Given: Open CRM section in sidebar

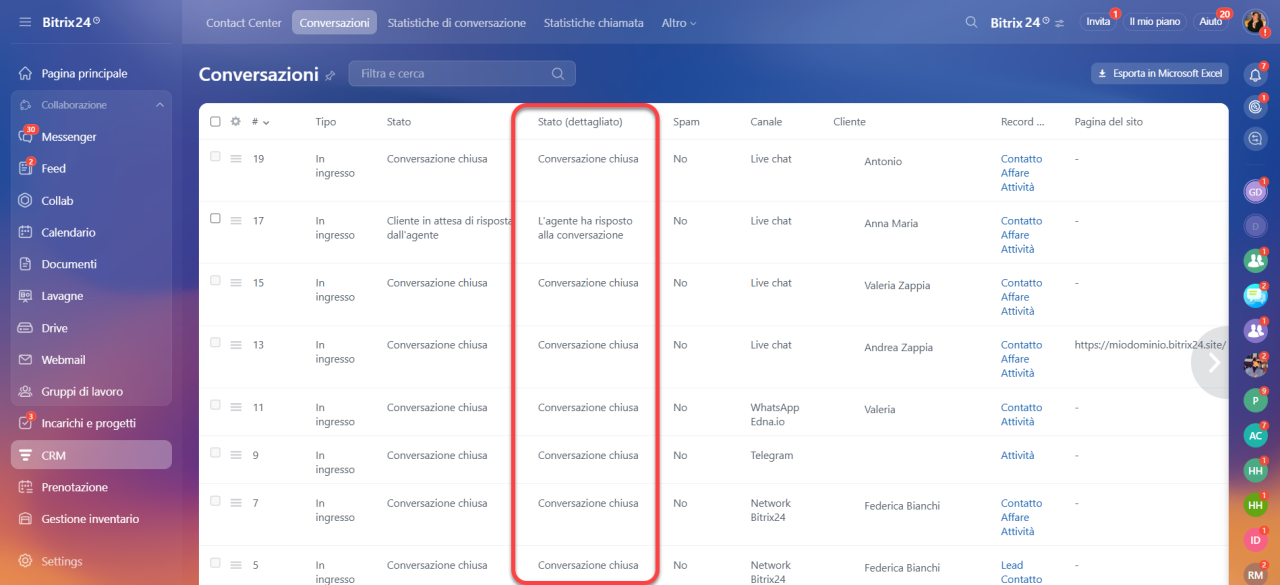Looking at the screenshot, I should pyautogui.click(x=91, y=455).
